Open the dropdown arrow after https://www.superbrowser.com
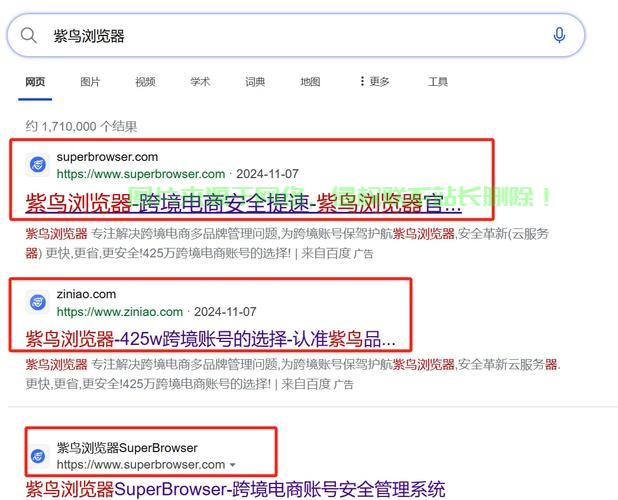The width and height of the screenshot is (618, 500). tap(233, 465)
